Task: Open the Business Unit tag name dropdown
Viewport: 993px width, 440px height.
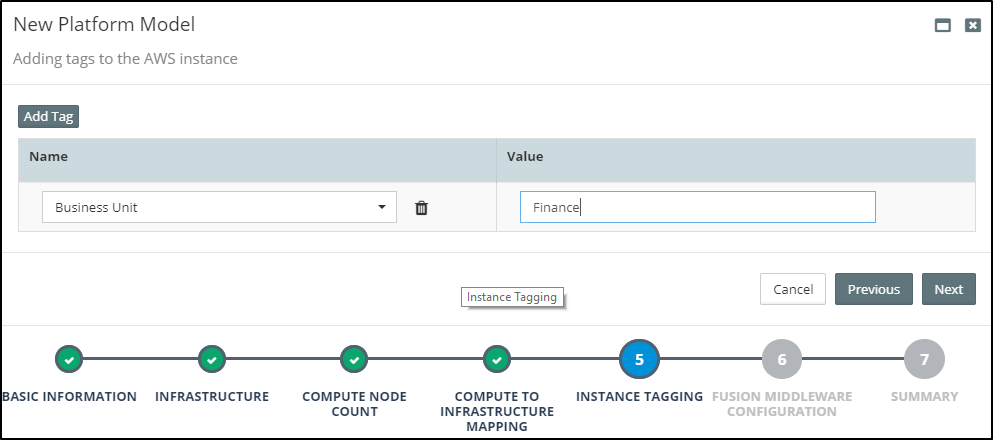Action: pos(219,208)
